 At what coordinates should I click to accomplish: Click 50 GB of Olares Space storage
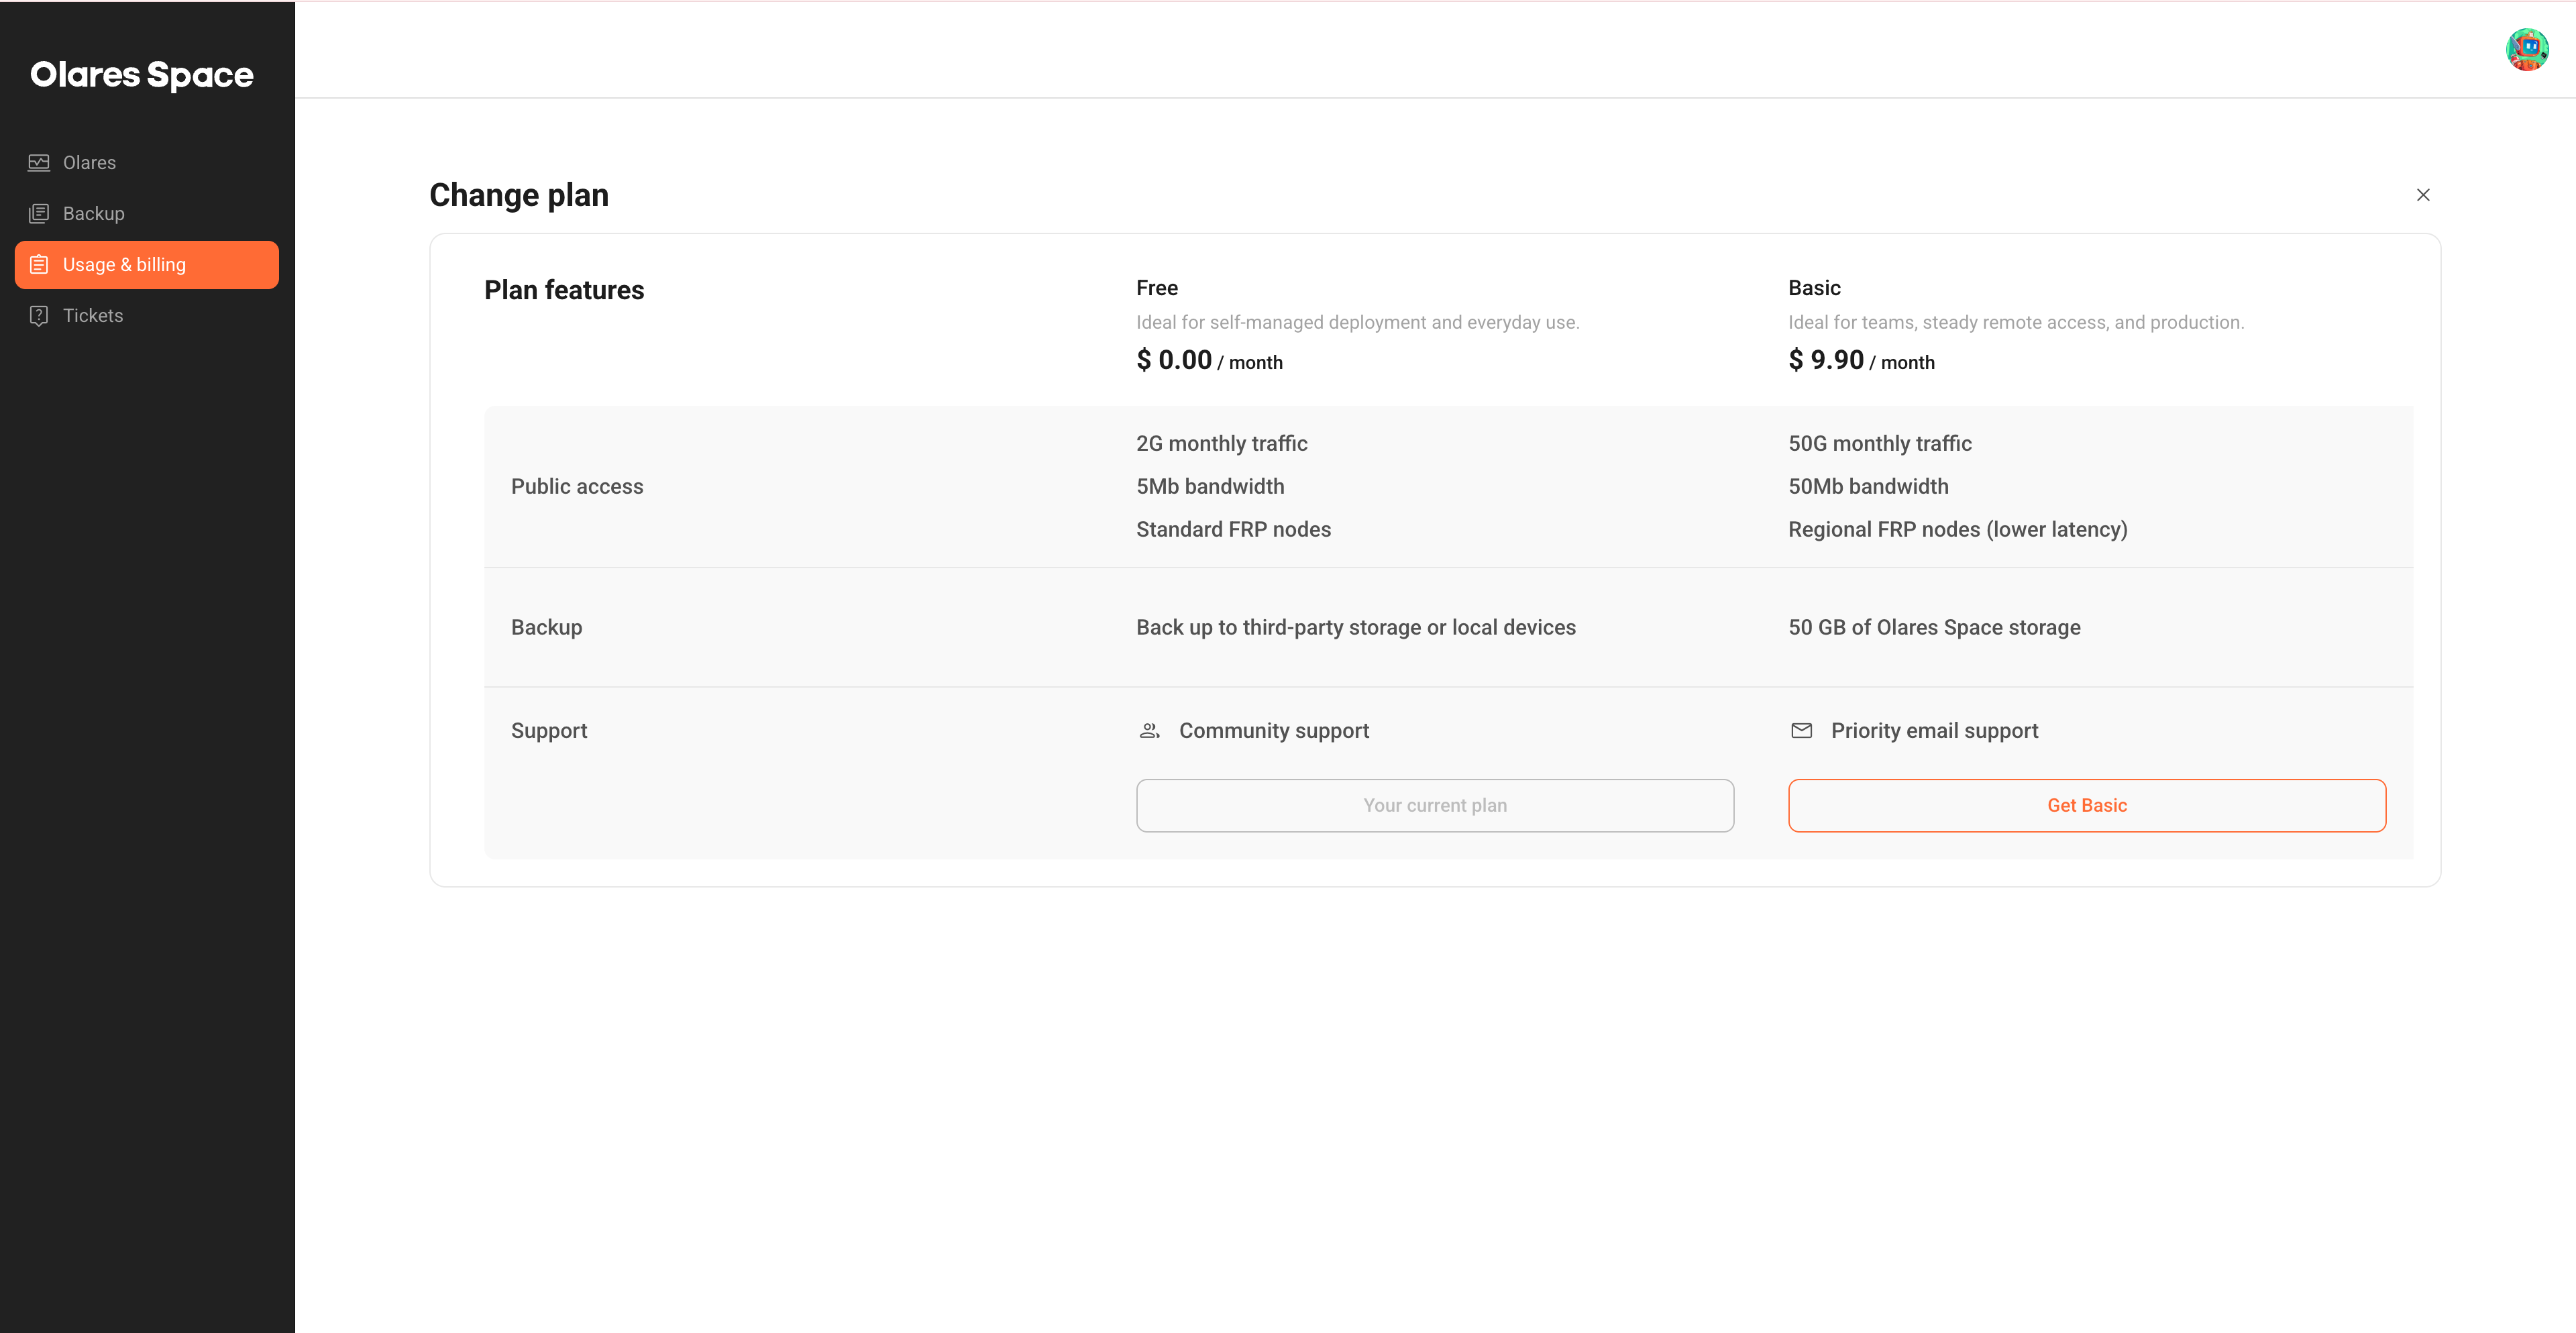tap(1934, 628)
